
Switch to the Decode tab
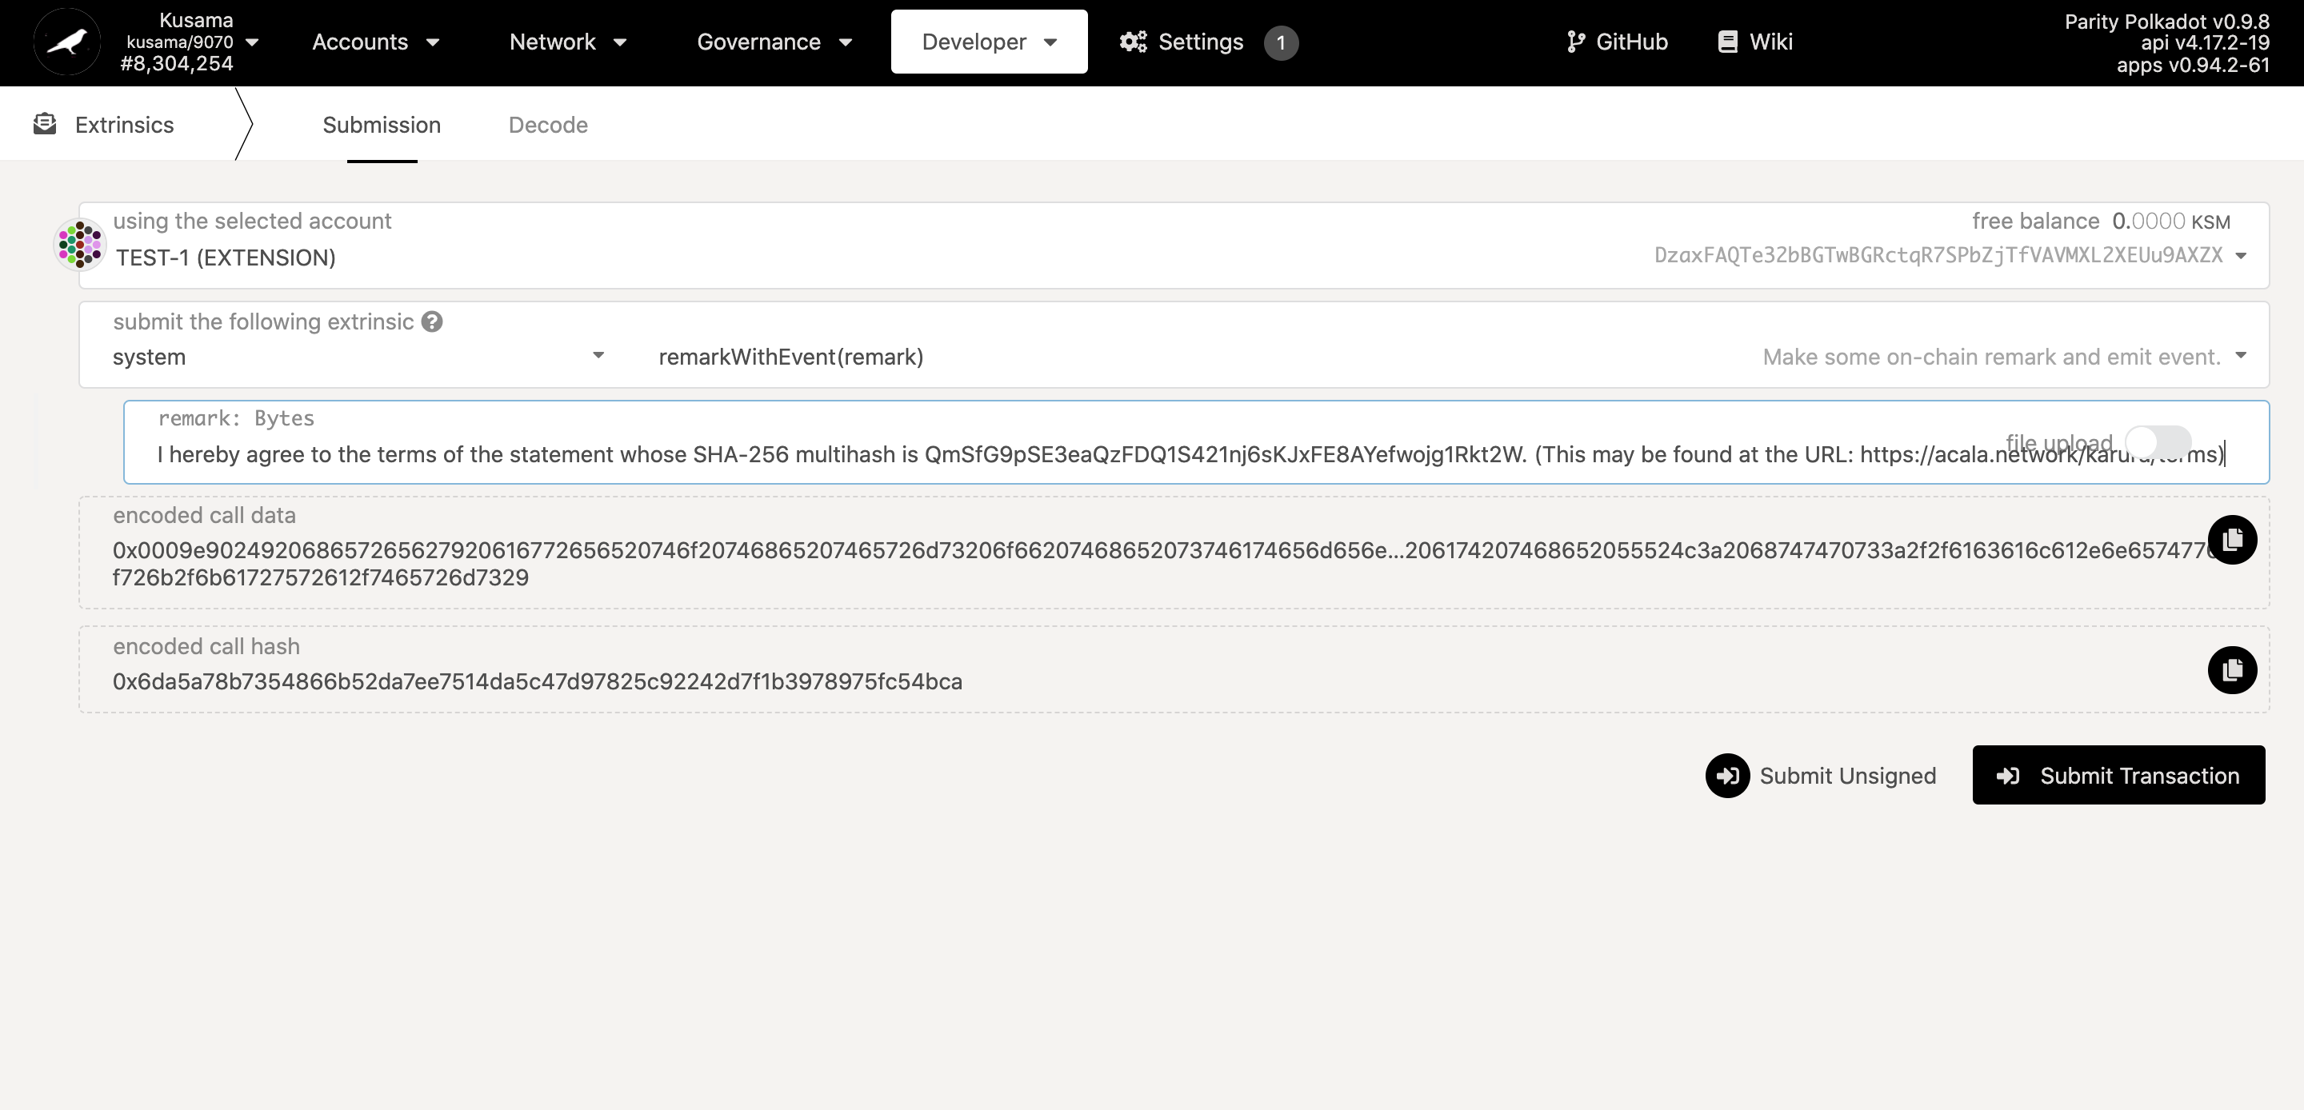(x=548, y=125)
